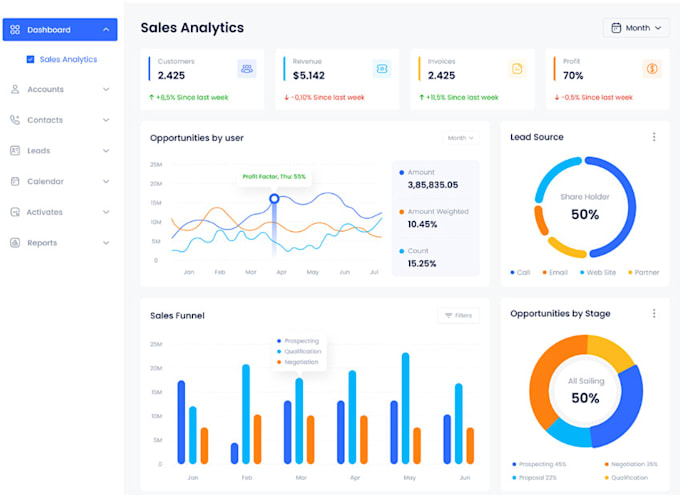
Task: Toggle Amount series in line chart legend
Action: pyautogui.click(x=417, y=172)
